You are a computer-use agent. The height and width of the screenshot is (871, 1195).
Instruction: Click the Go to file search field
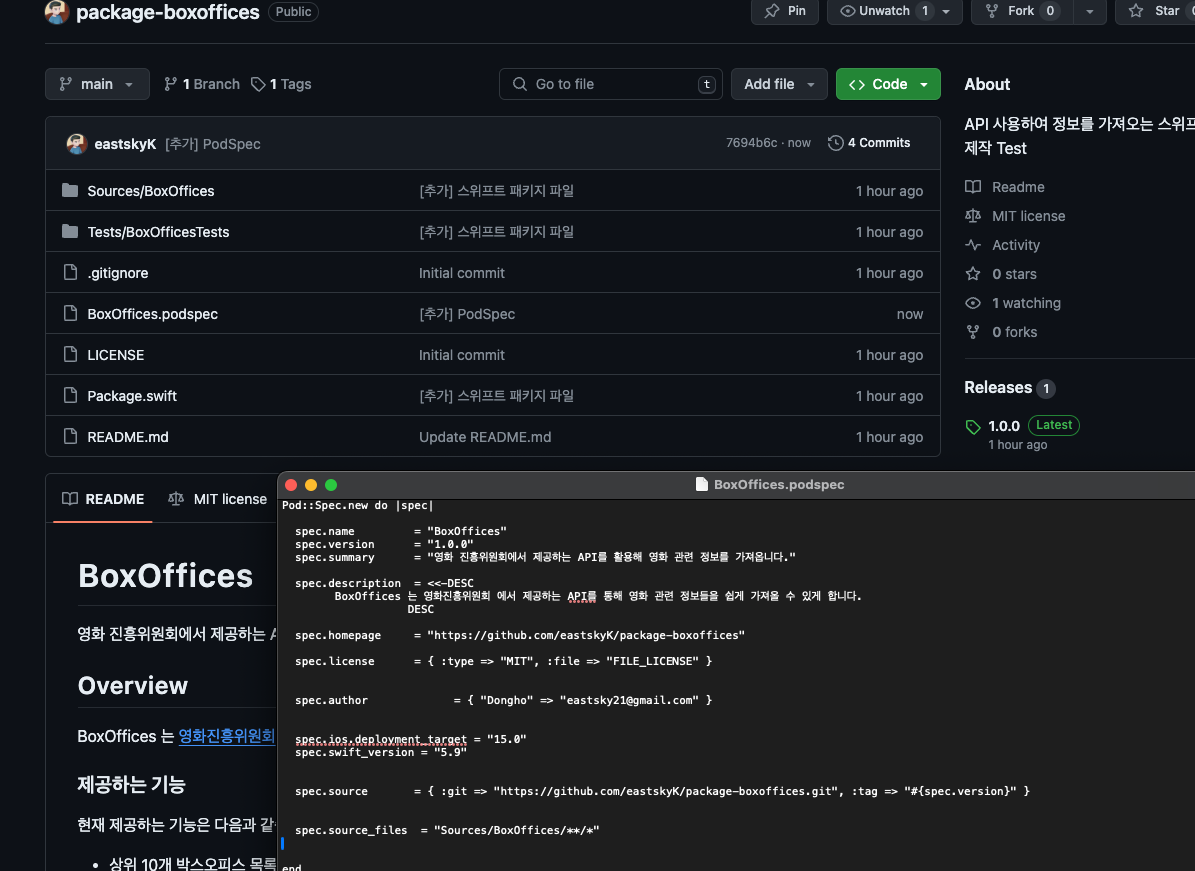pyautogui.click(x=610, y=84)
